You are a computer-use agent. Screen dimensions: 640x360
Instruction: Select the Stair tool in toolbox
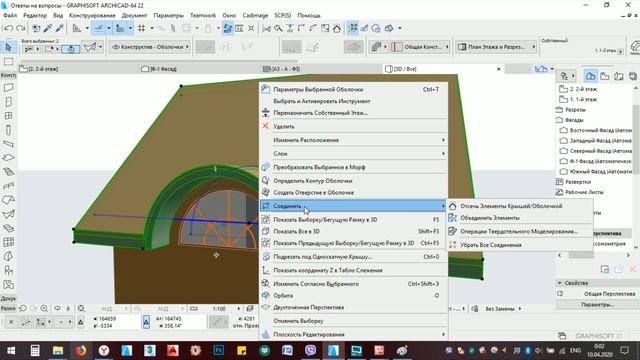pos(8,172)
